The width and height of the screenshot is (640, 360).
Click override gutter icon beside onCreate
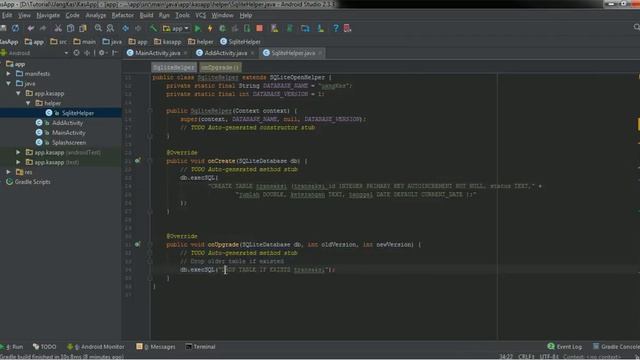coord(138,161)
